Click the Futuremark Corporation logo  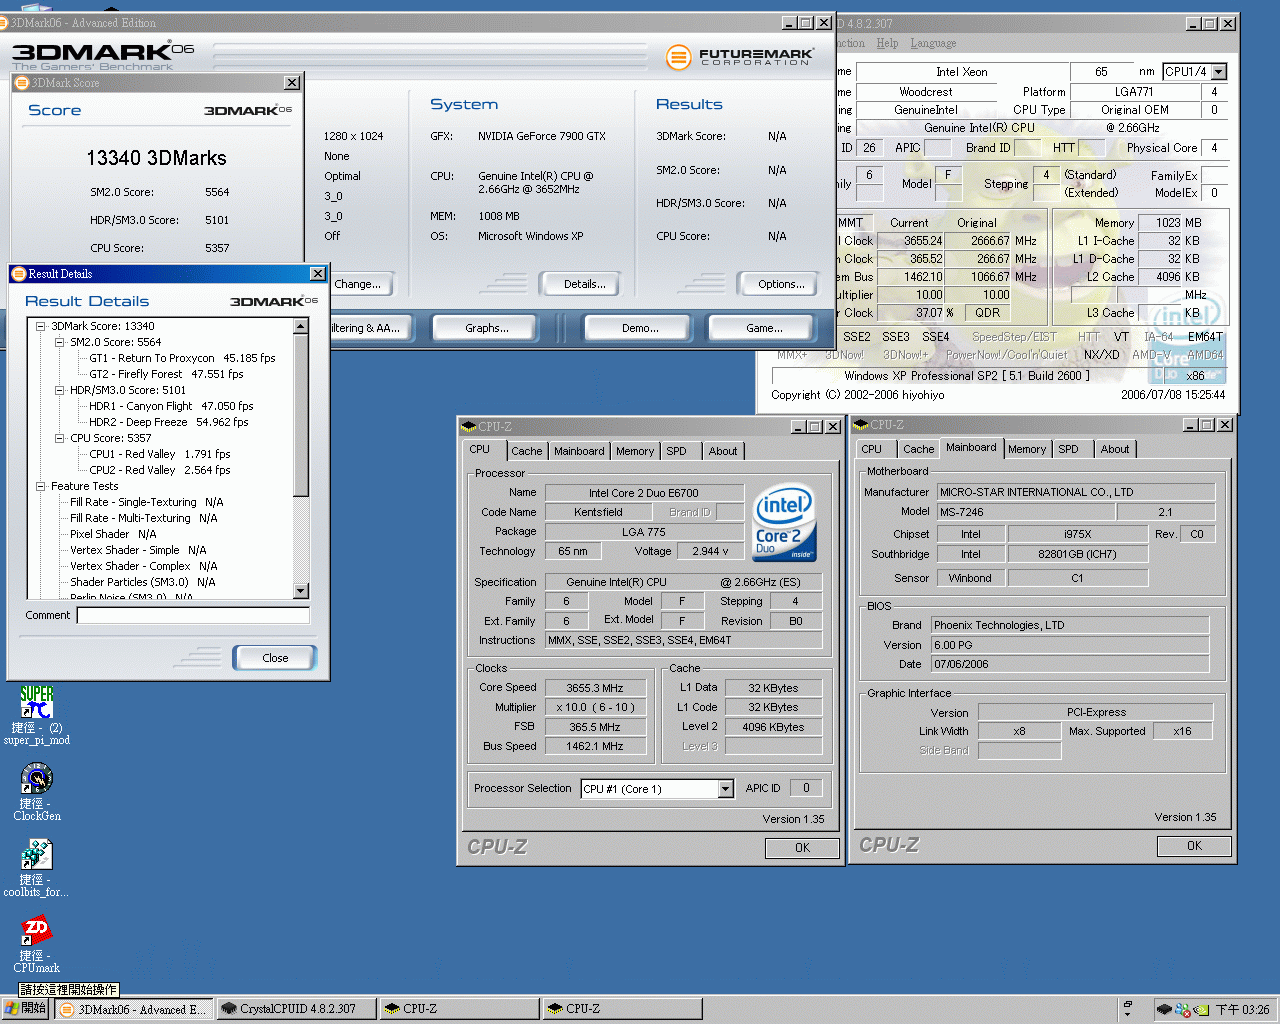(739, 57)
